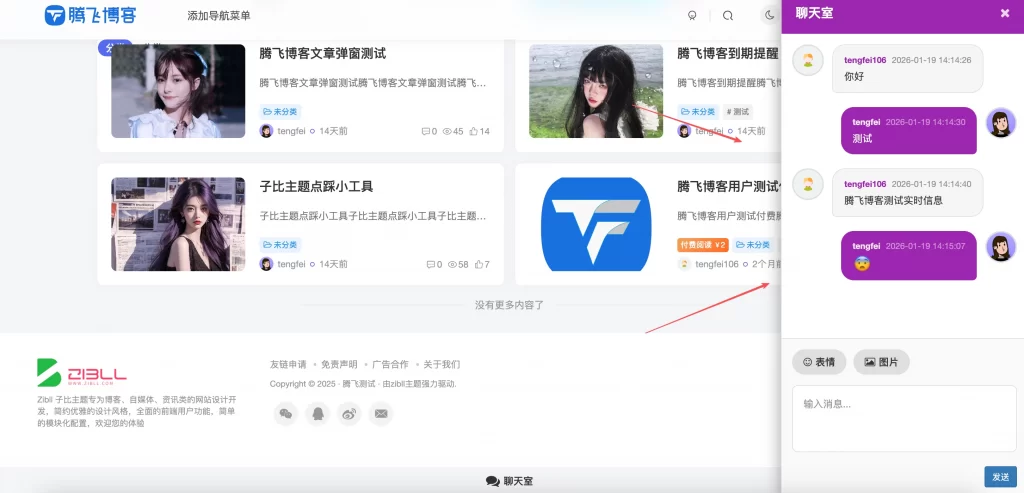Click timestamp 2026-01-19 14:15:07

click(925, 246)
